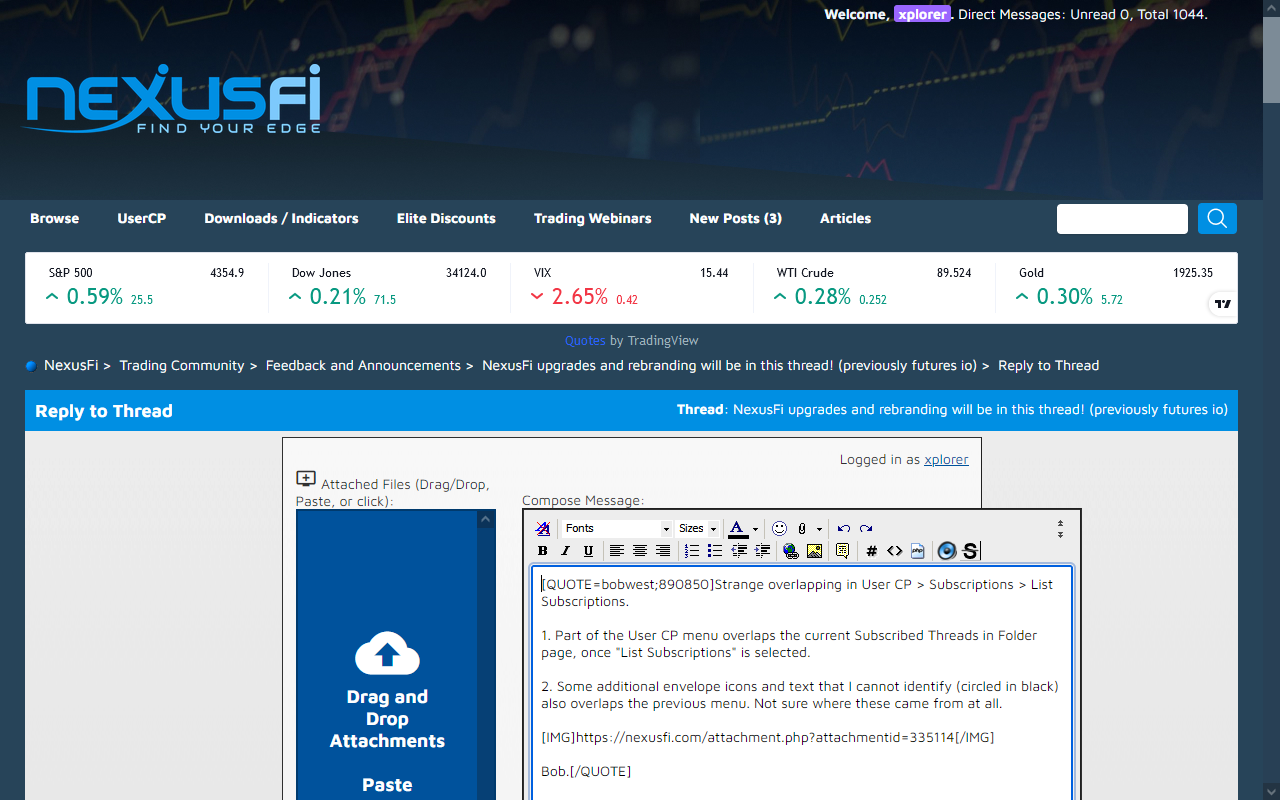Increase the editor size with up arrows
This screenshot has height=800, width=1280.
1060,523
